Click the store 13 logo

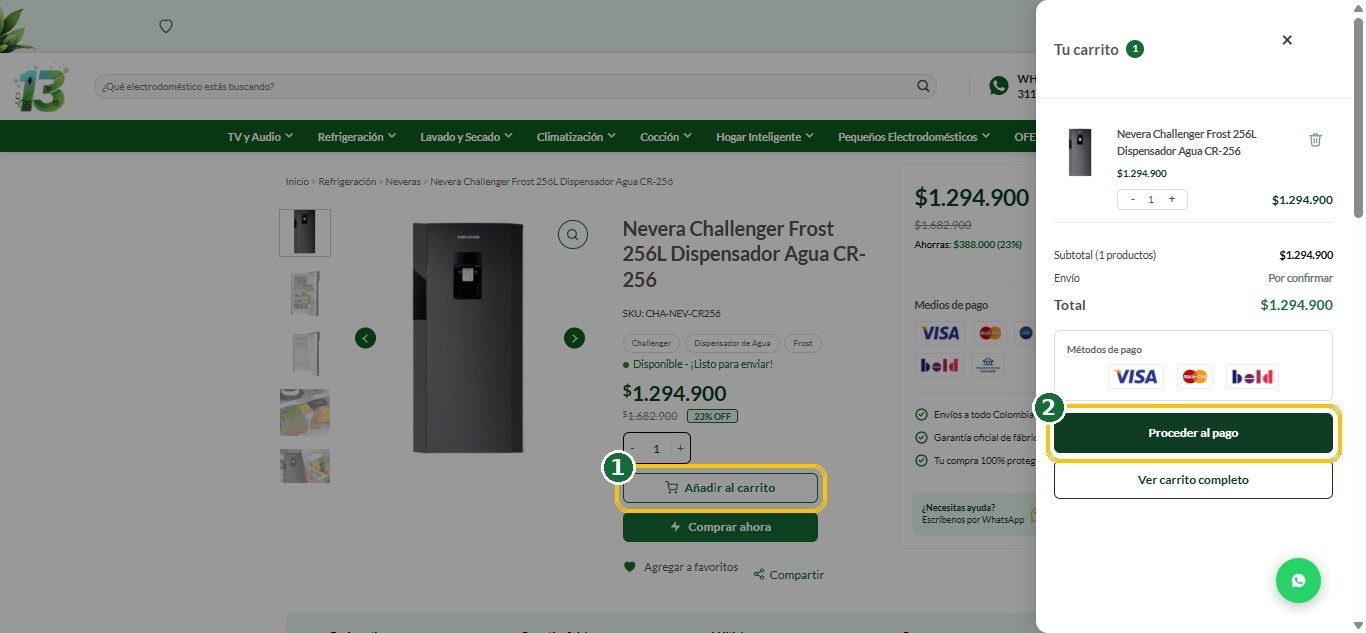coord(41,88)
